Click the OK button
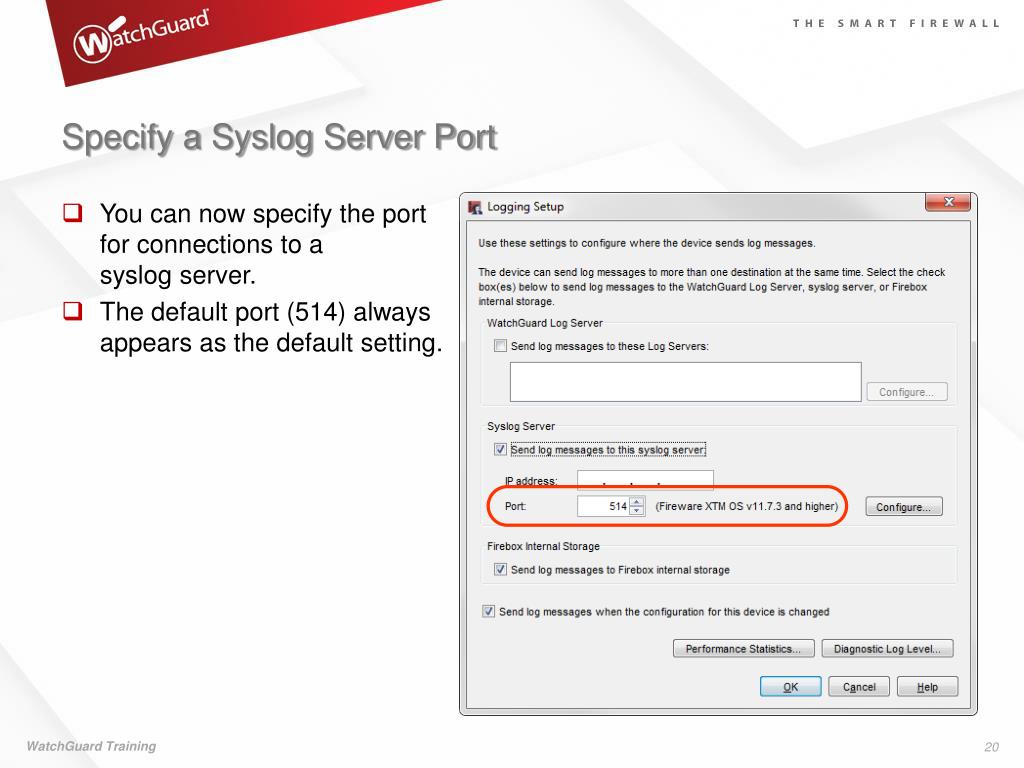Viewport: 1024px width, 768px height. (790, 686)
